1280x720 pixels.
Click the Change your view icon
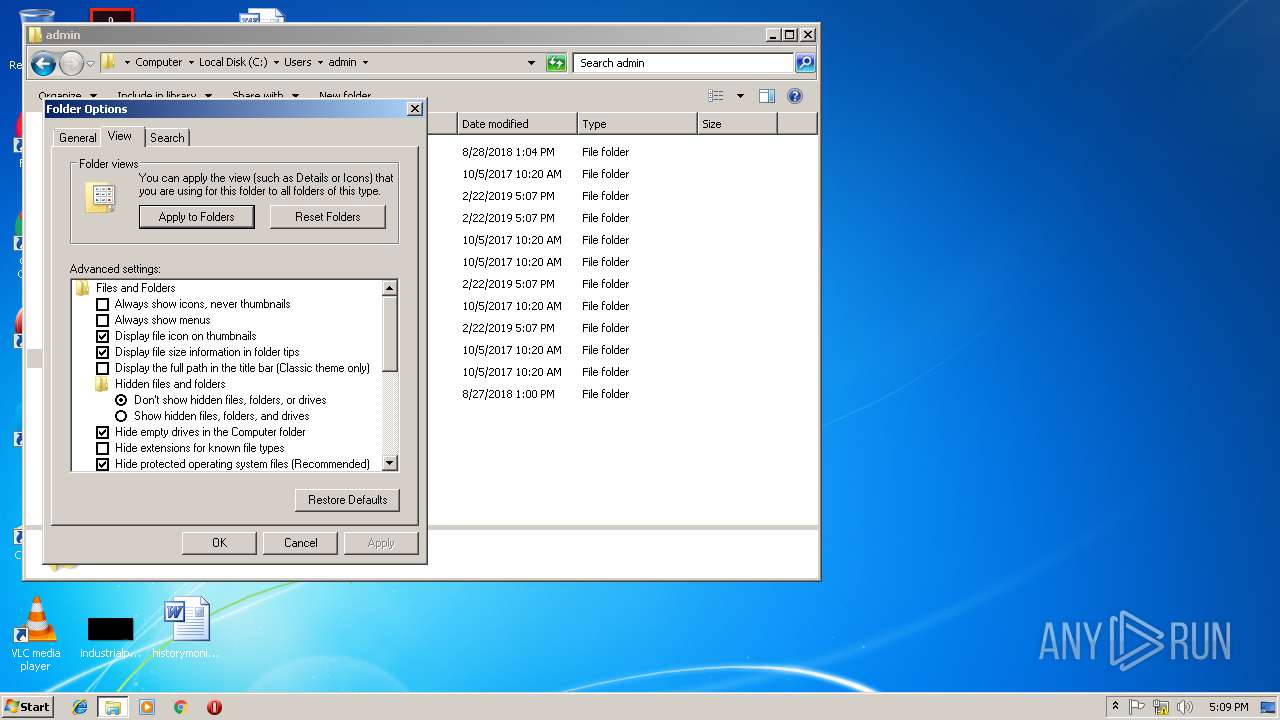(716, 96)
